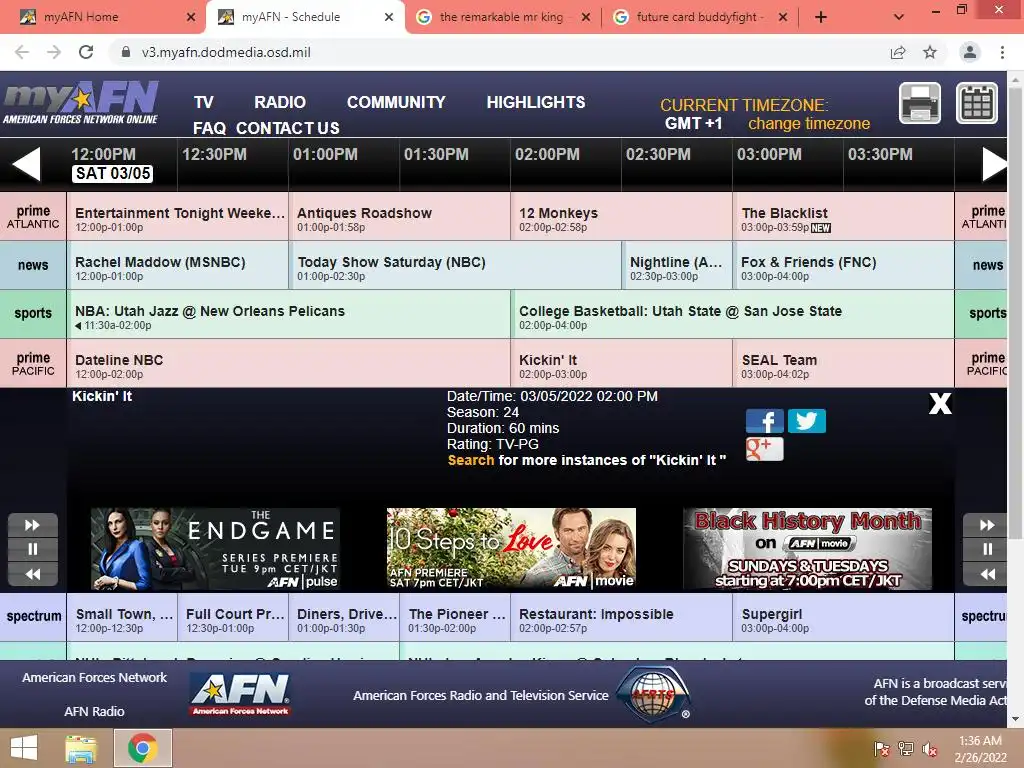Advance schedule with right white arrow
The image size is (1024, 768).
coord(995,164)
